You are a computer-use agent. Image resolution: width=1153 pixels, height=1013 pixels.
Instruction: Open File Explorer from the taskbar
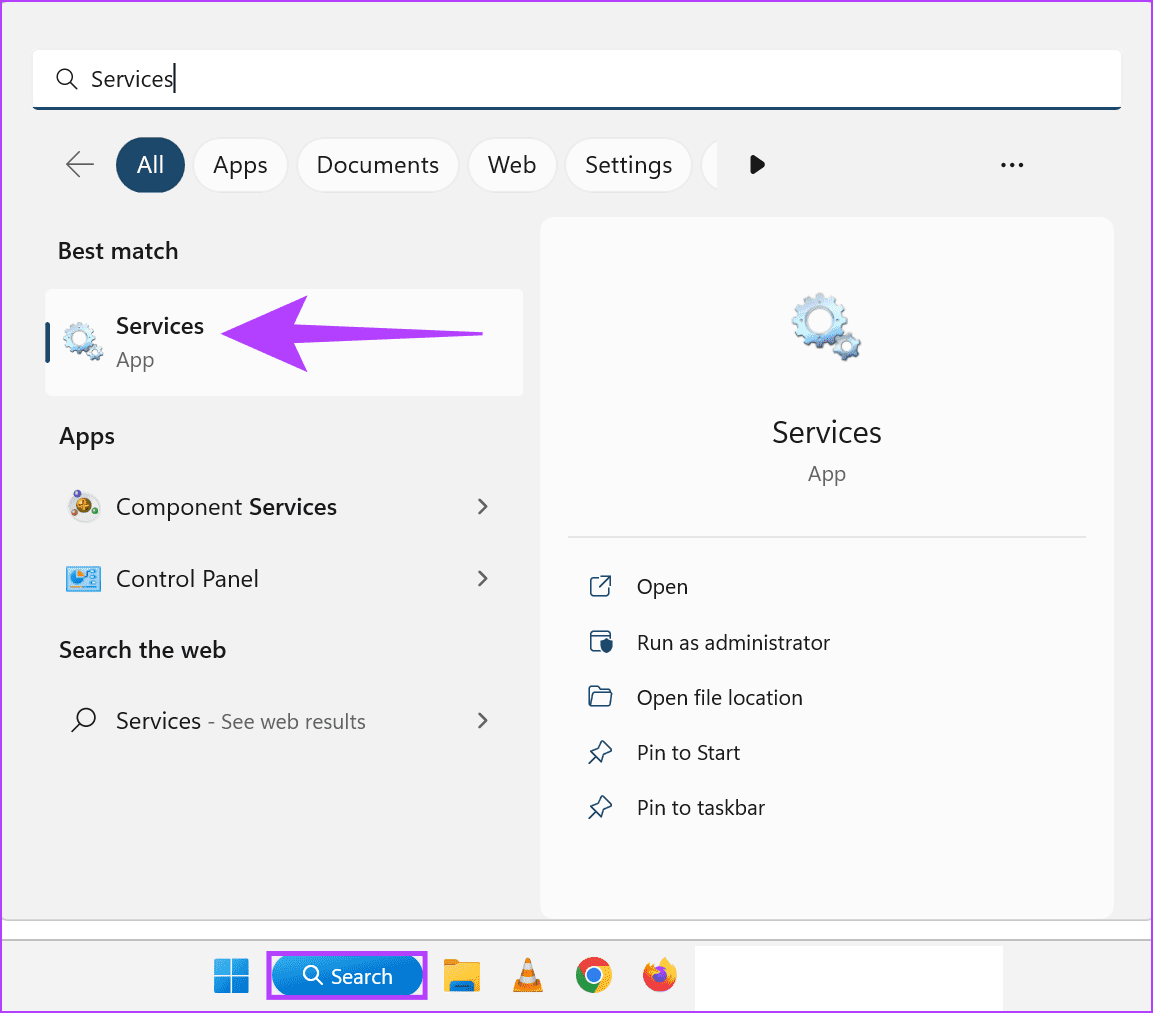click(x=462, y=976)
